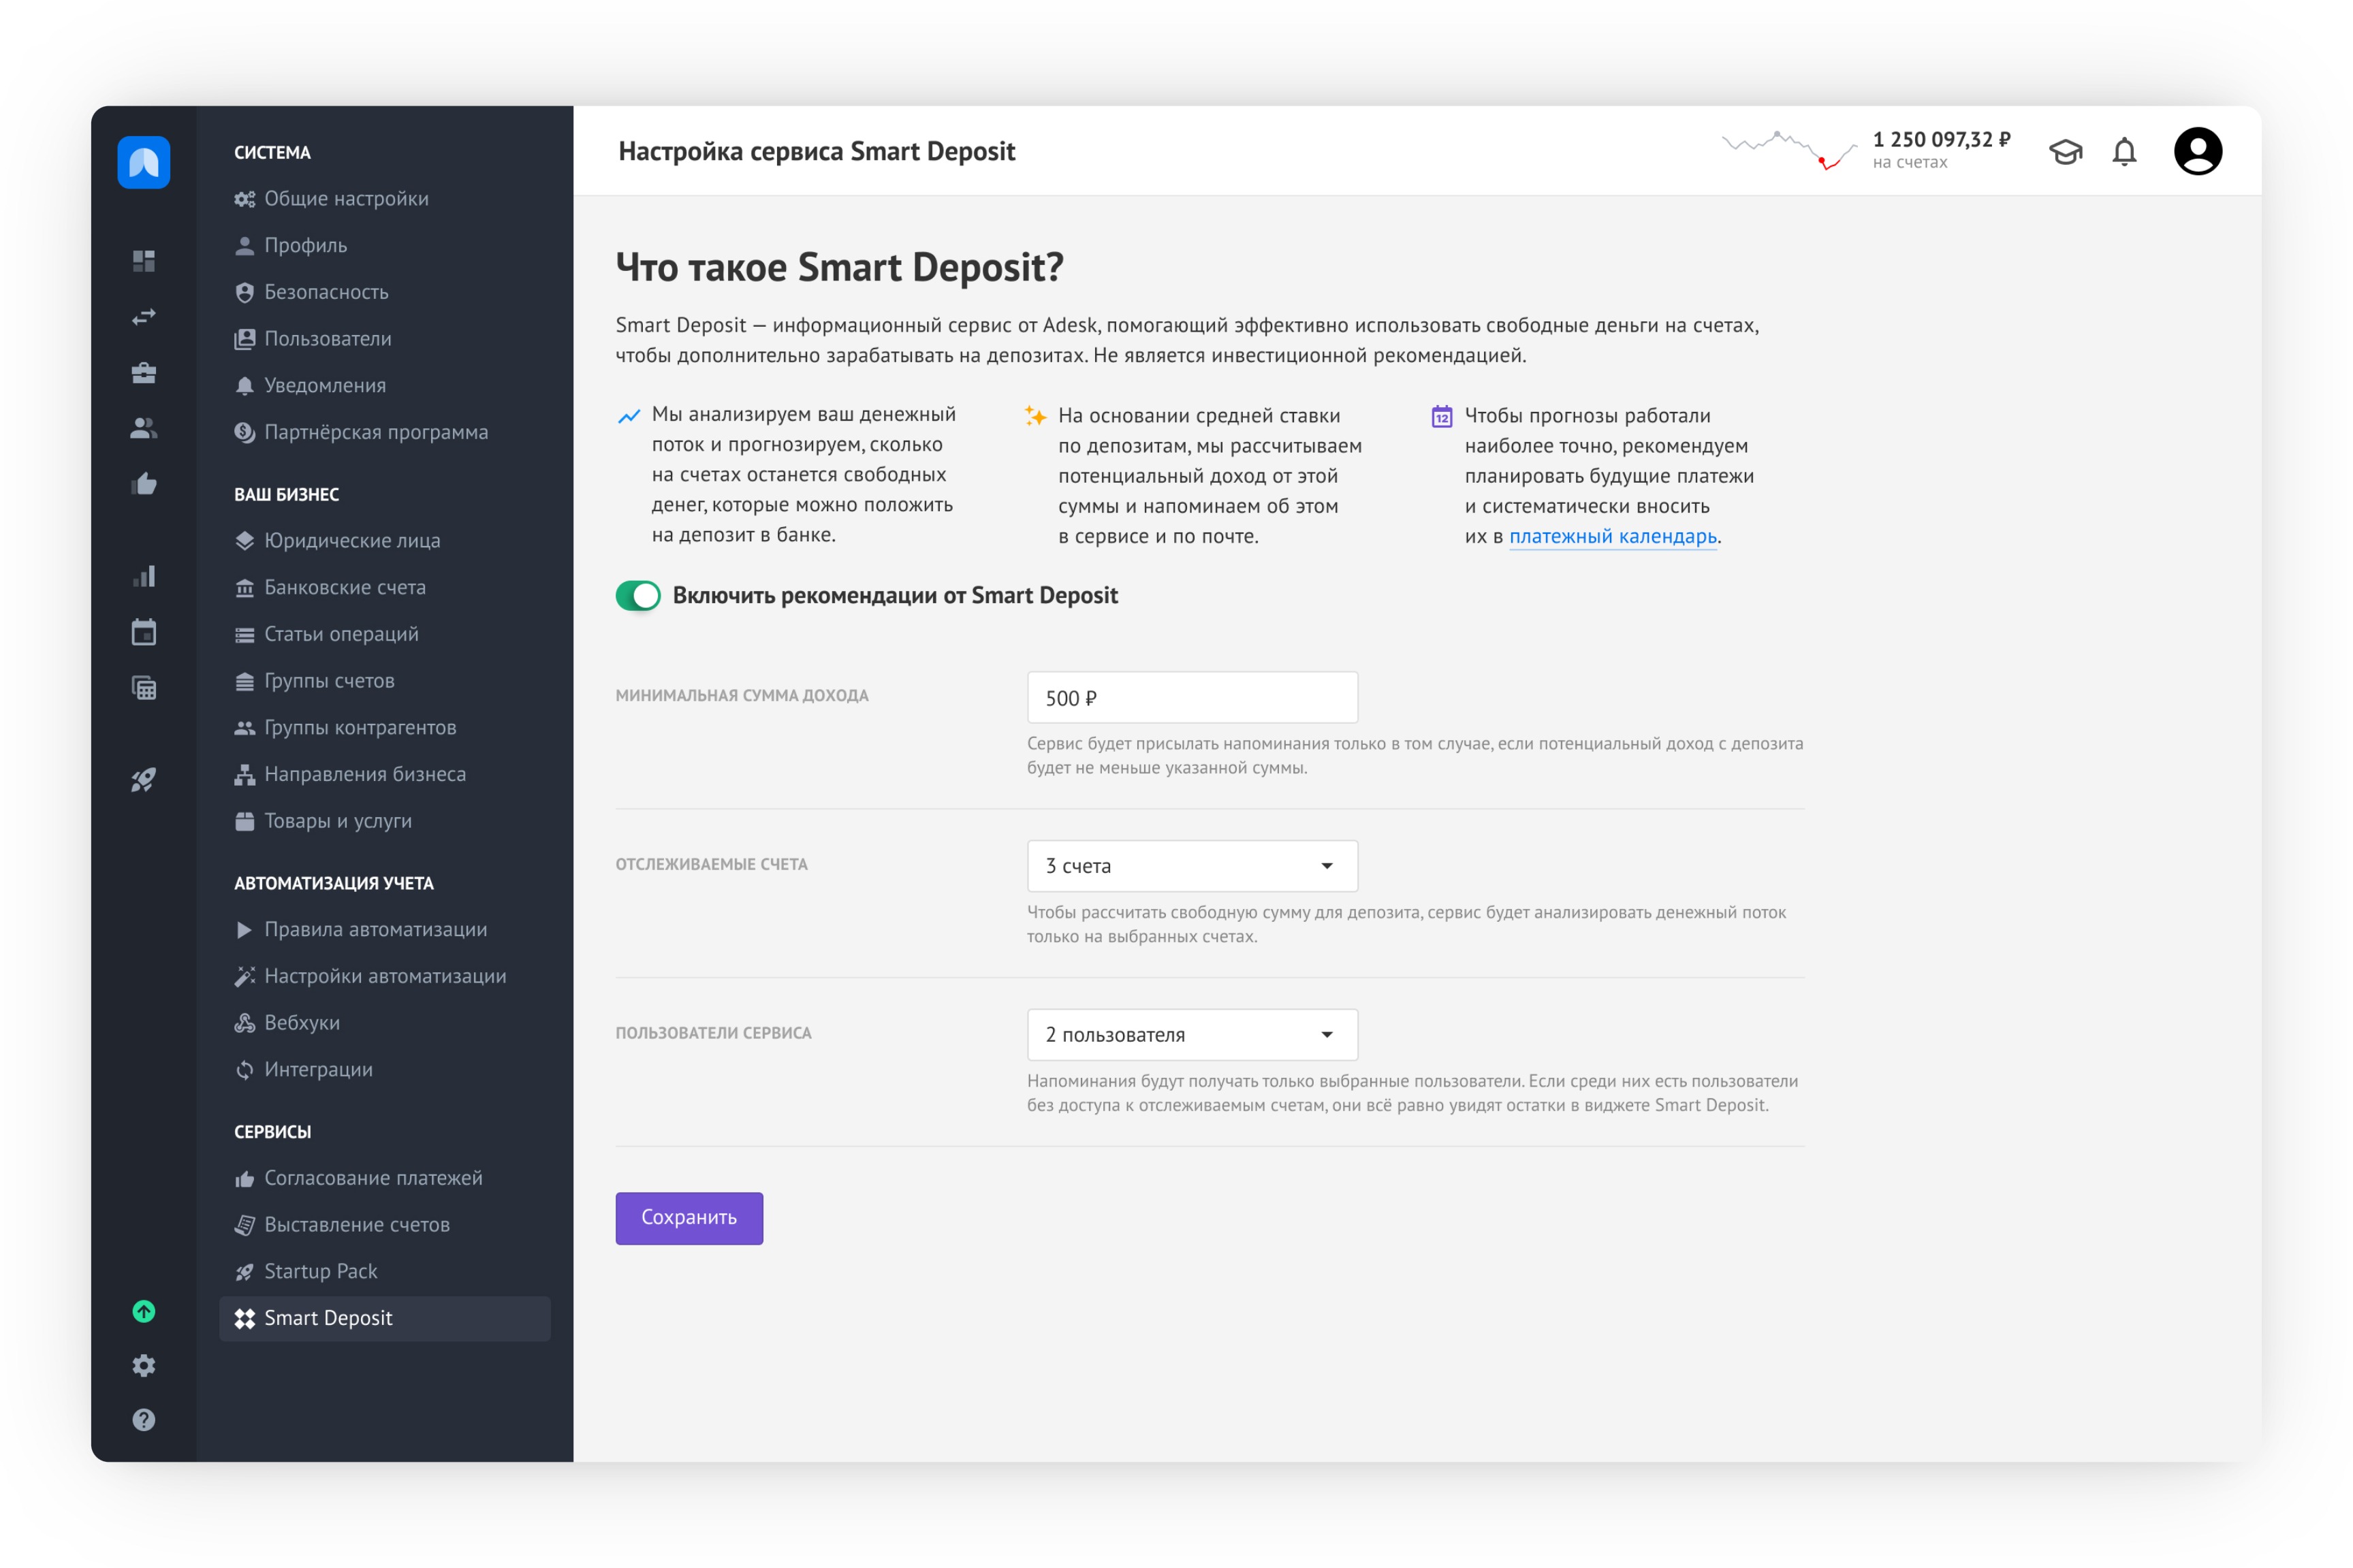Open Партнёрская программа menu item
Image resolution: width=2353 pixels, height=1568 pixels.
[384, 433]
